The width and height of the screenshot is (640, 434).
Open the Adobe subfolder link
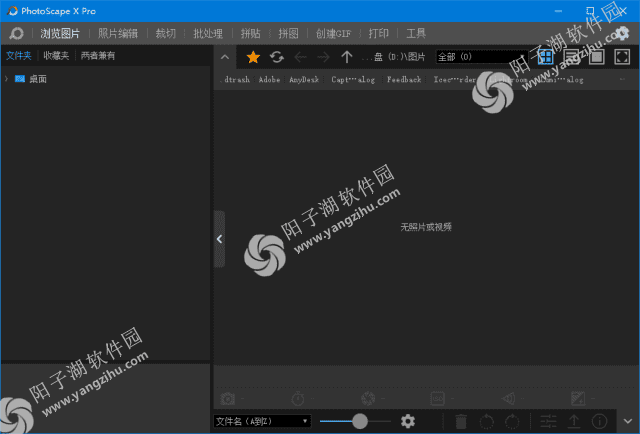coord(269,80)
